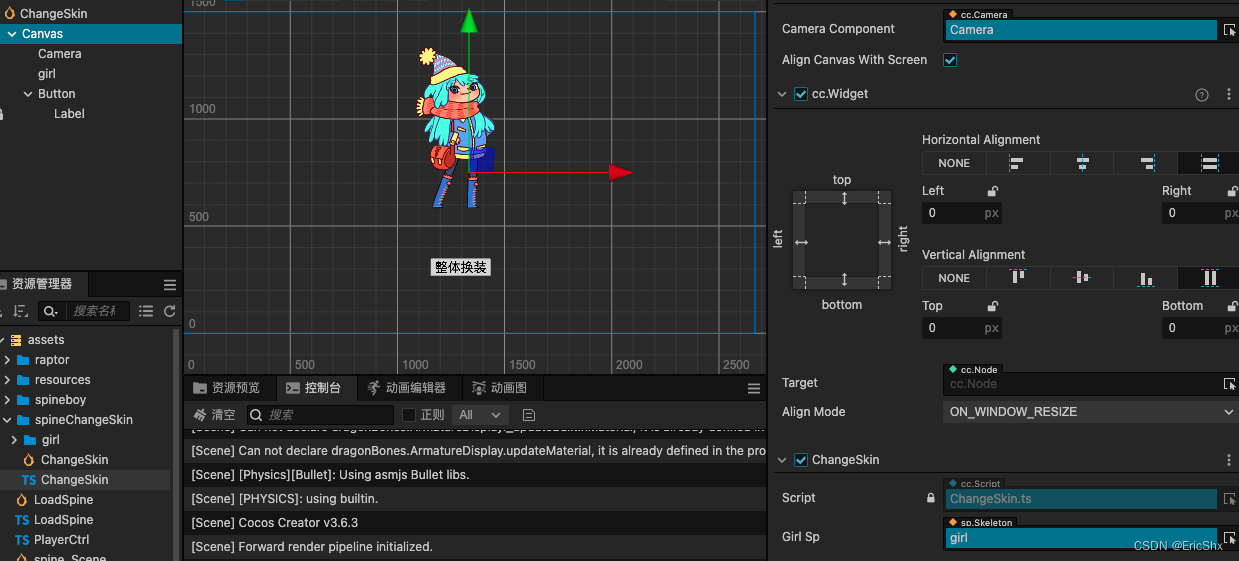1239x561 pixels.
Task: Open assets panel hamburger menu
Action: 169,285
